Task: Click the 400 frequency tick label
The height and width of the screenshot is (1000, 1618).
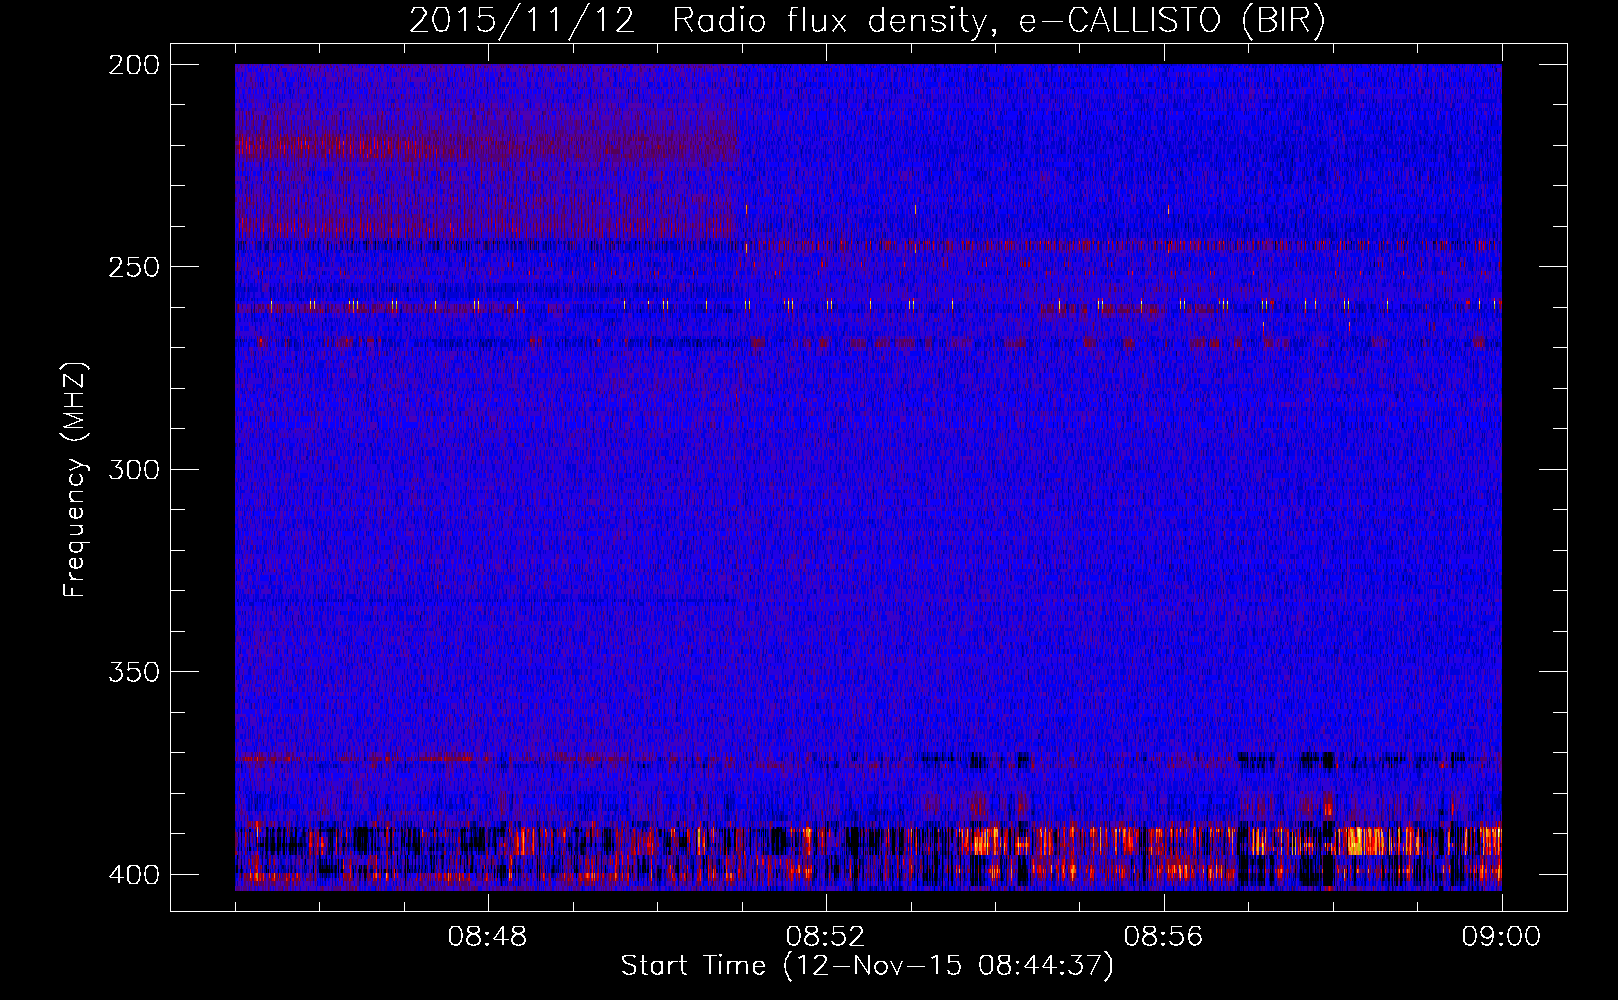Action: [x=134, y=875]
